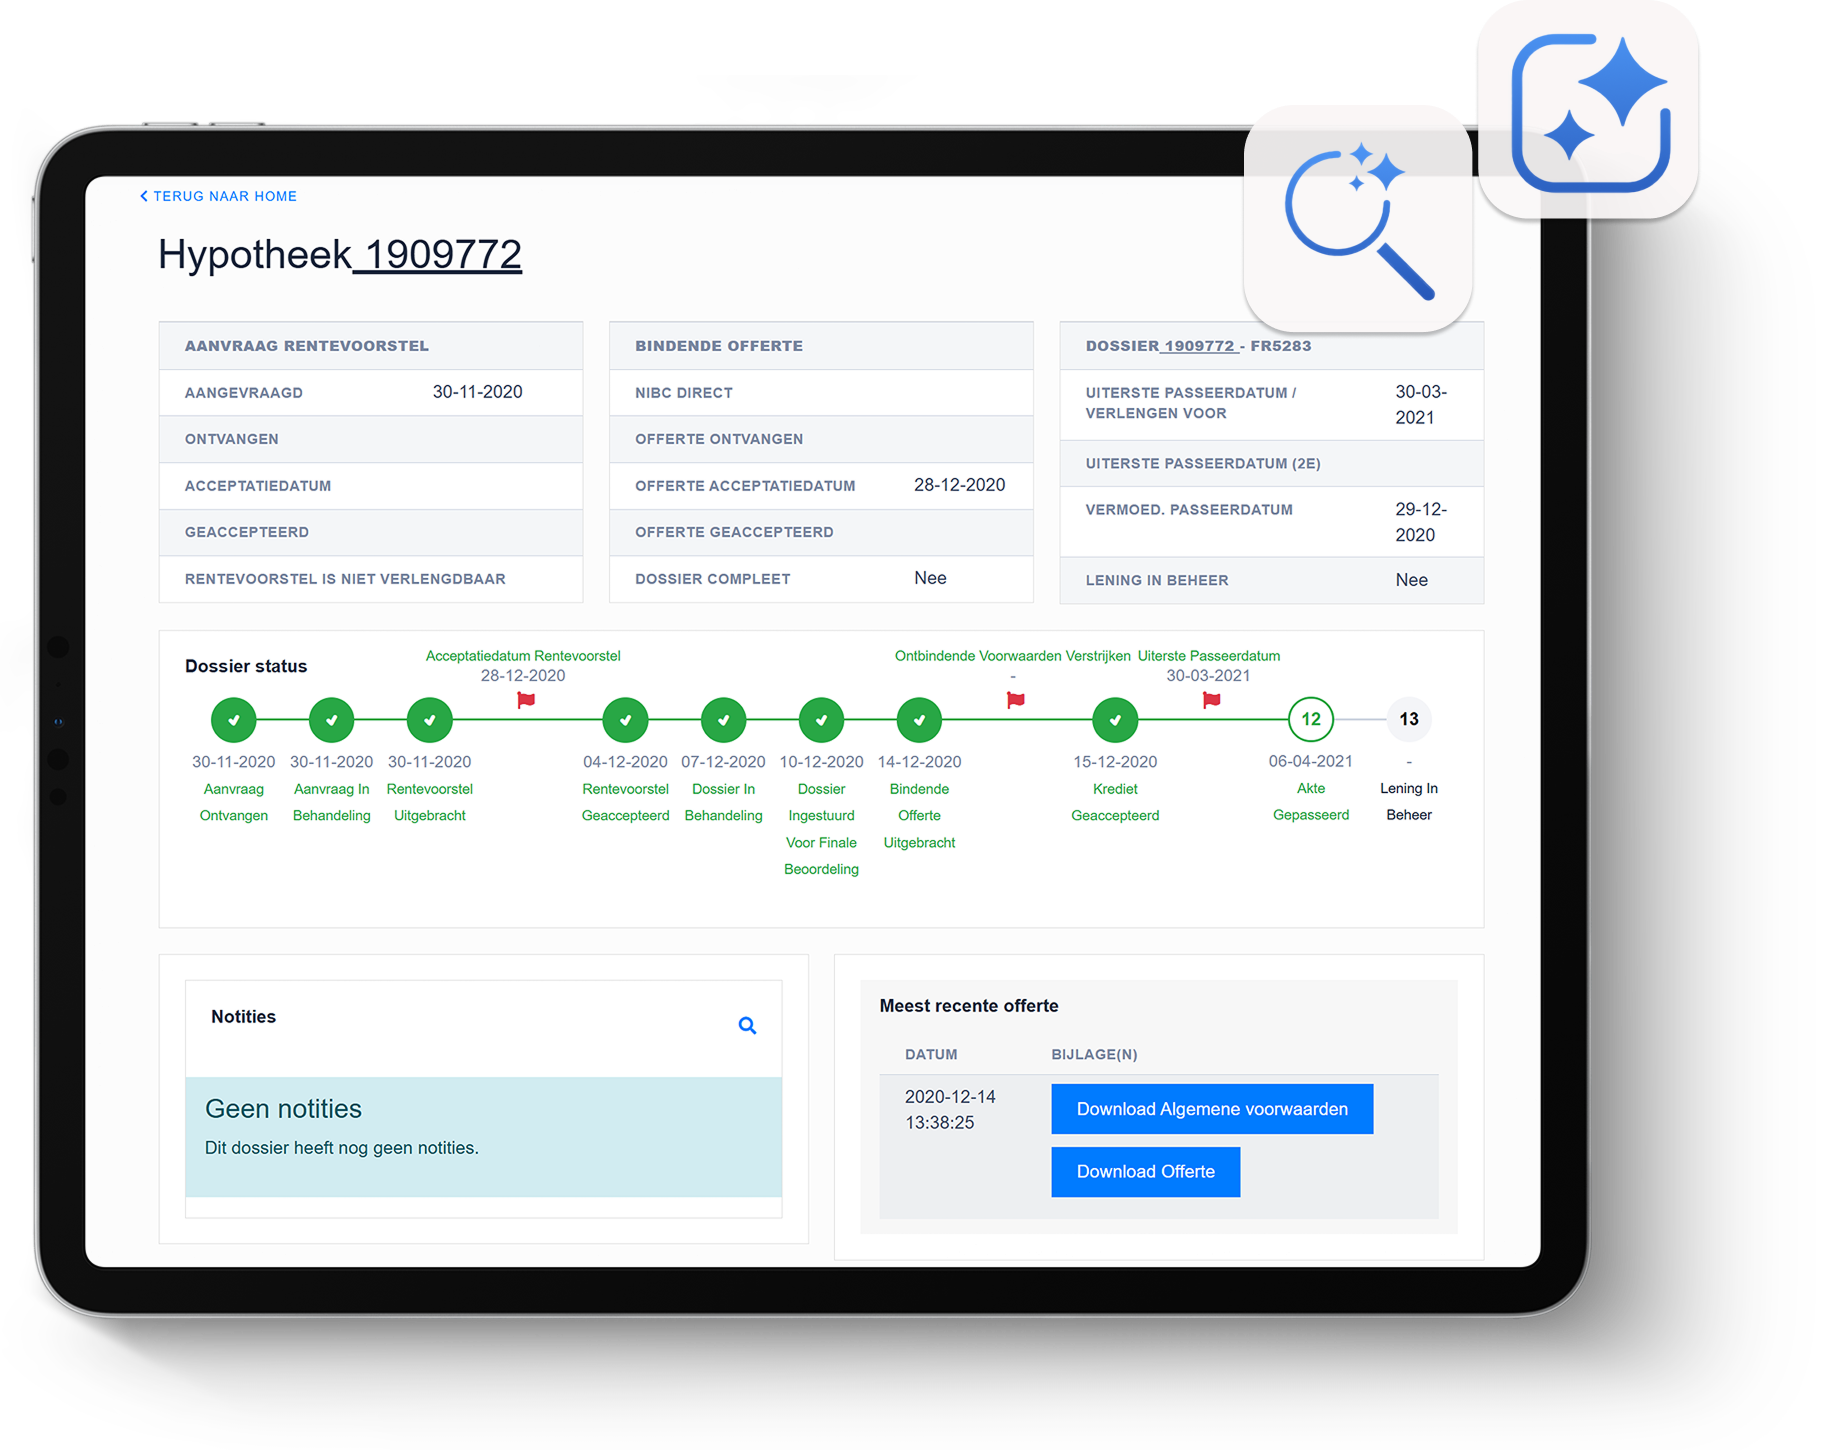1830x1450 pixels.
Task: Click the Bindende Offerte Uitgebracht step marker
Action: click(919, 719)
